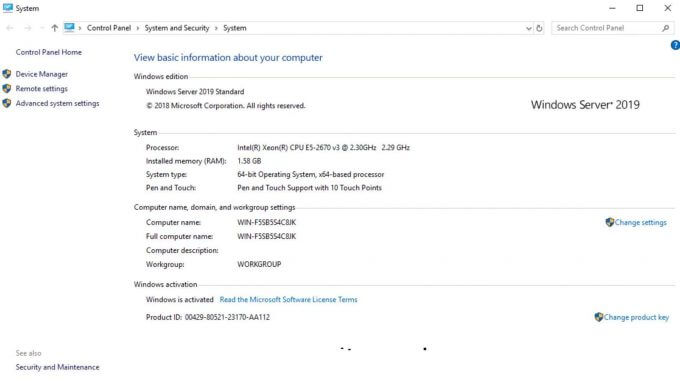Screen dimensions: 680x383
Task: Click the Windows Server 2019 logo text
Action: 585,105
